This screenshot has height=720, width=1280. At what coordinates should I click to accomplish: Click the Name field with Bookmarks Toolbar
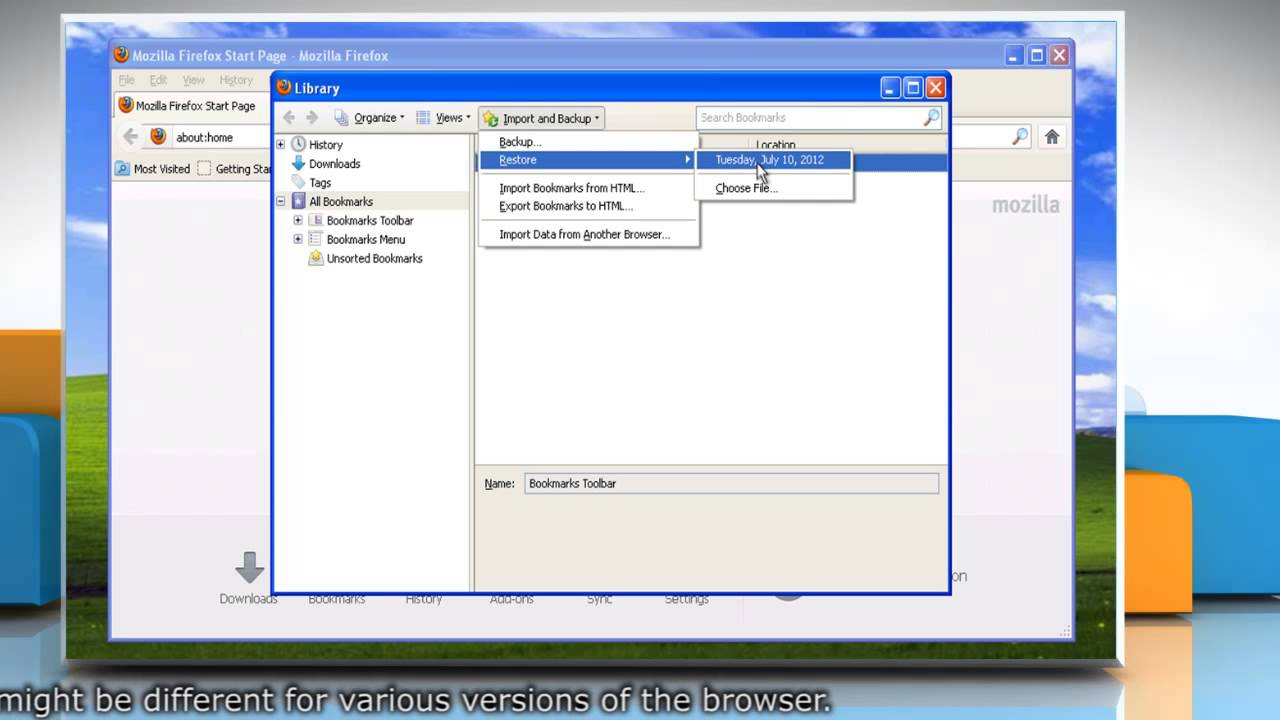[x=731, y=484]
